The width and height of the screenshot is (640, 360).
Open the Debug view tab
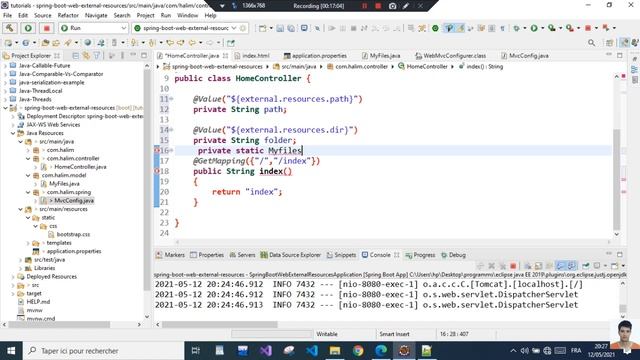tap(453, 255)
